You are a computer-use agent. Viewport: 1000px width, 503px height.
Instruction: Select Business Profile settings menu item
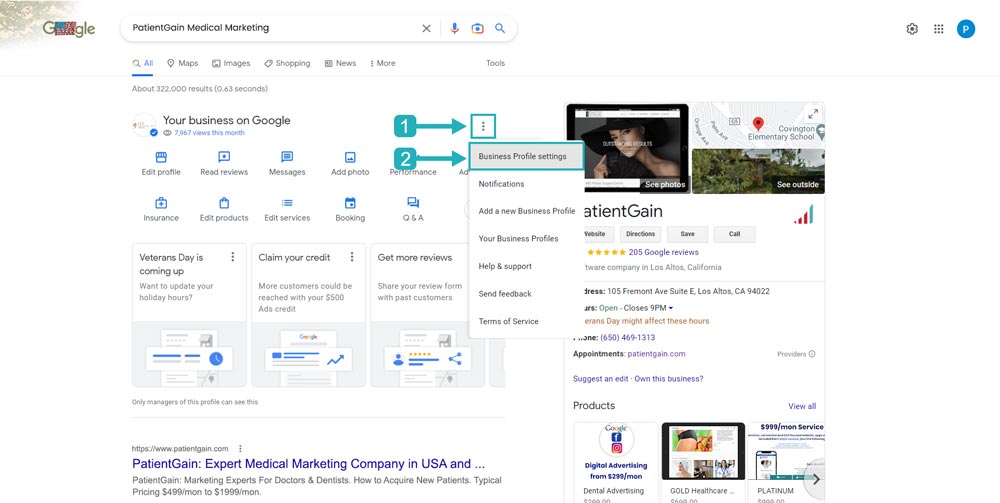click(526, 156)
